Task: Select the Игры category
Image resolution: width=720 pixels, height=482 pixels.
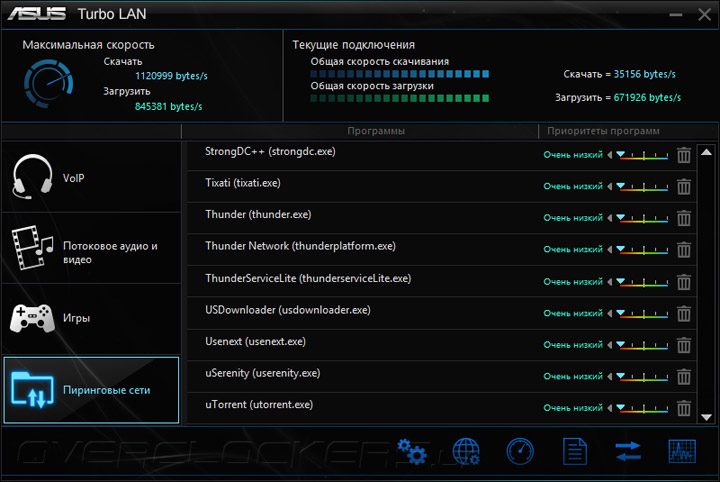Action: tap(91, 319)
